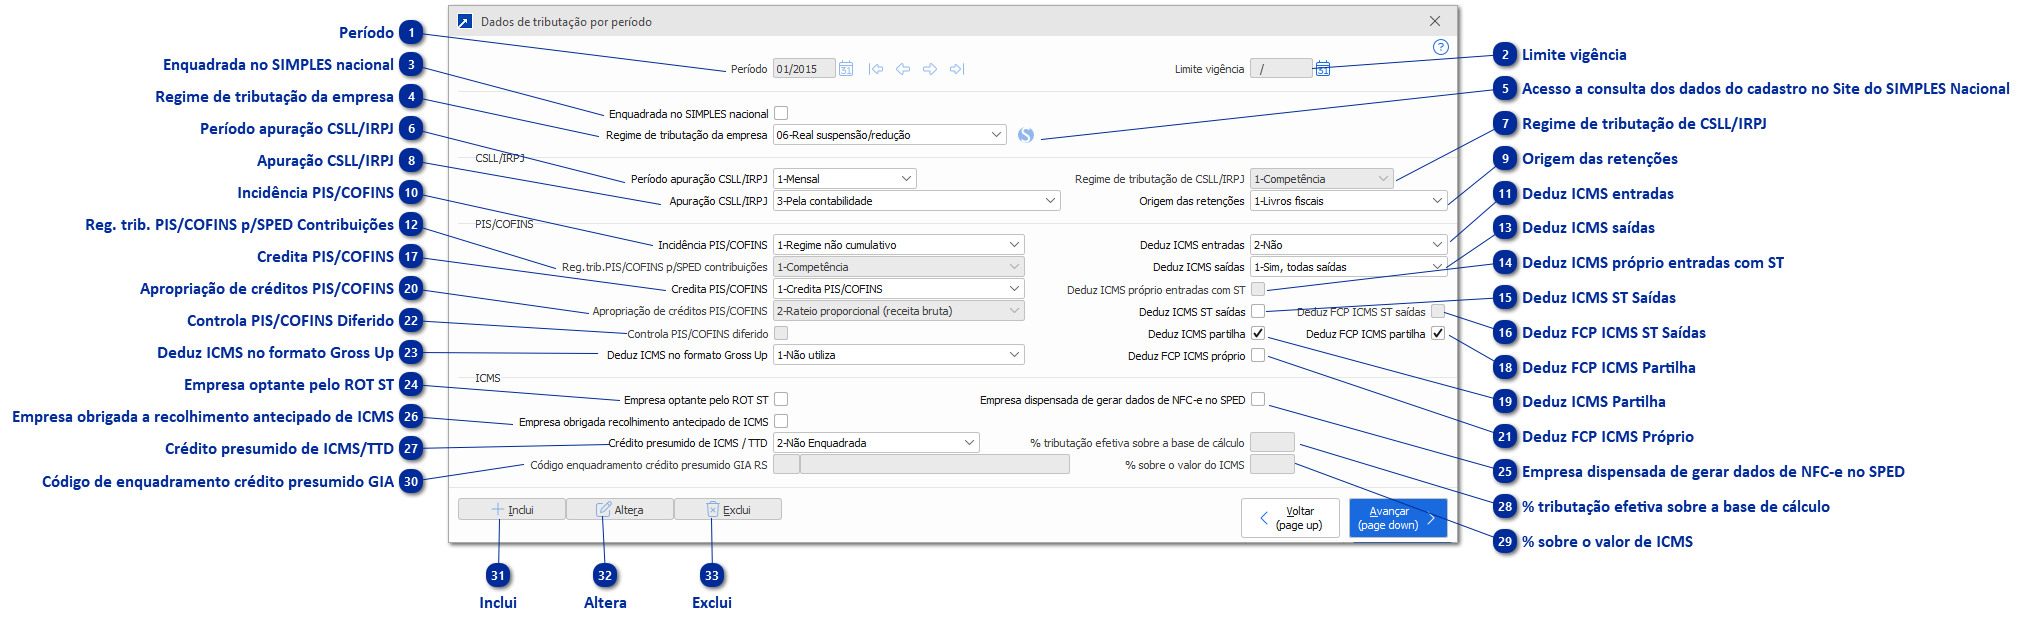Open Regime de tributação de CSLL/IRPJ dropdown

[1322, 179]
